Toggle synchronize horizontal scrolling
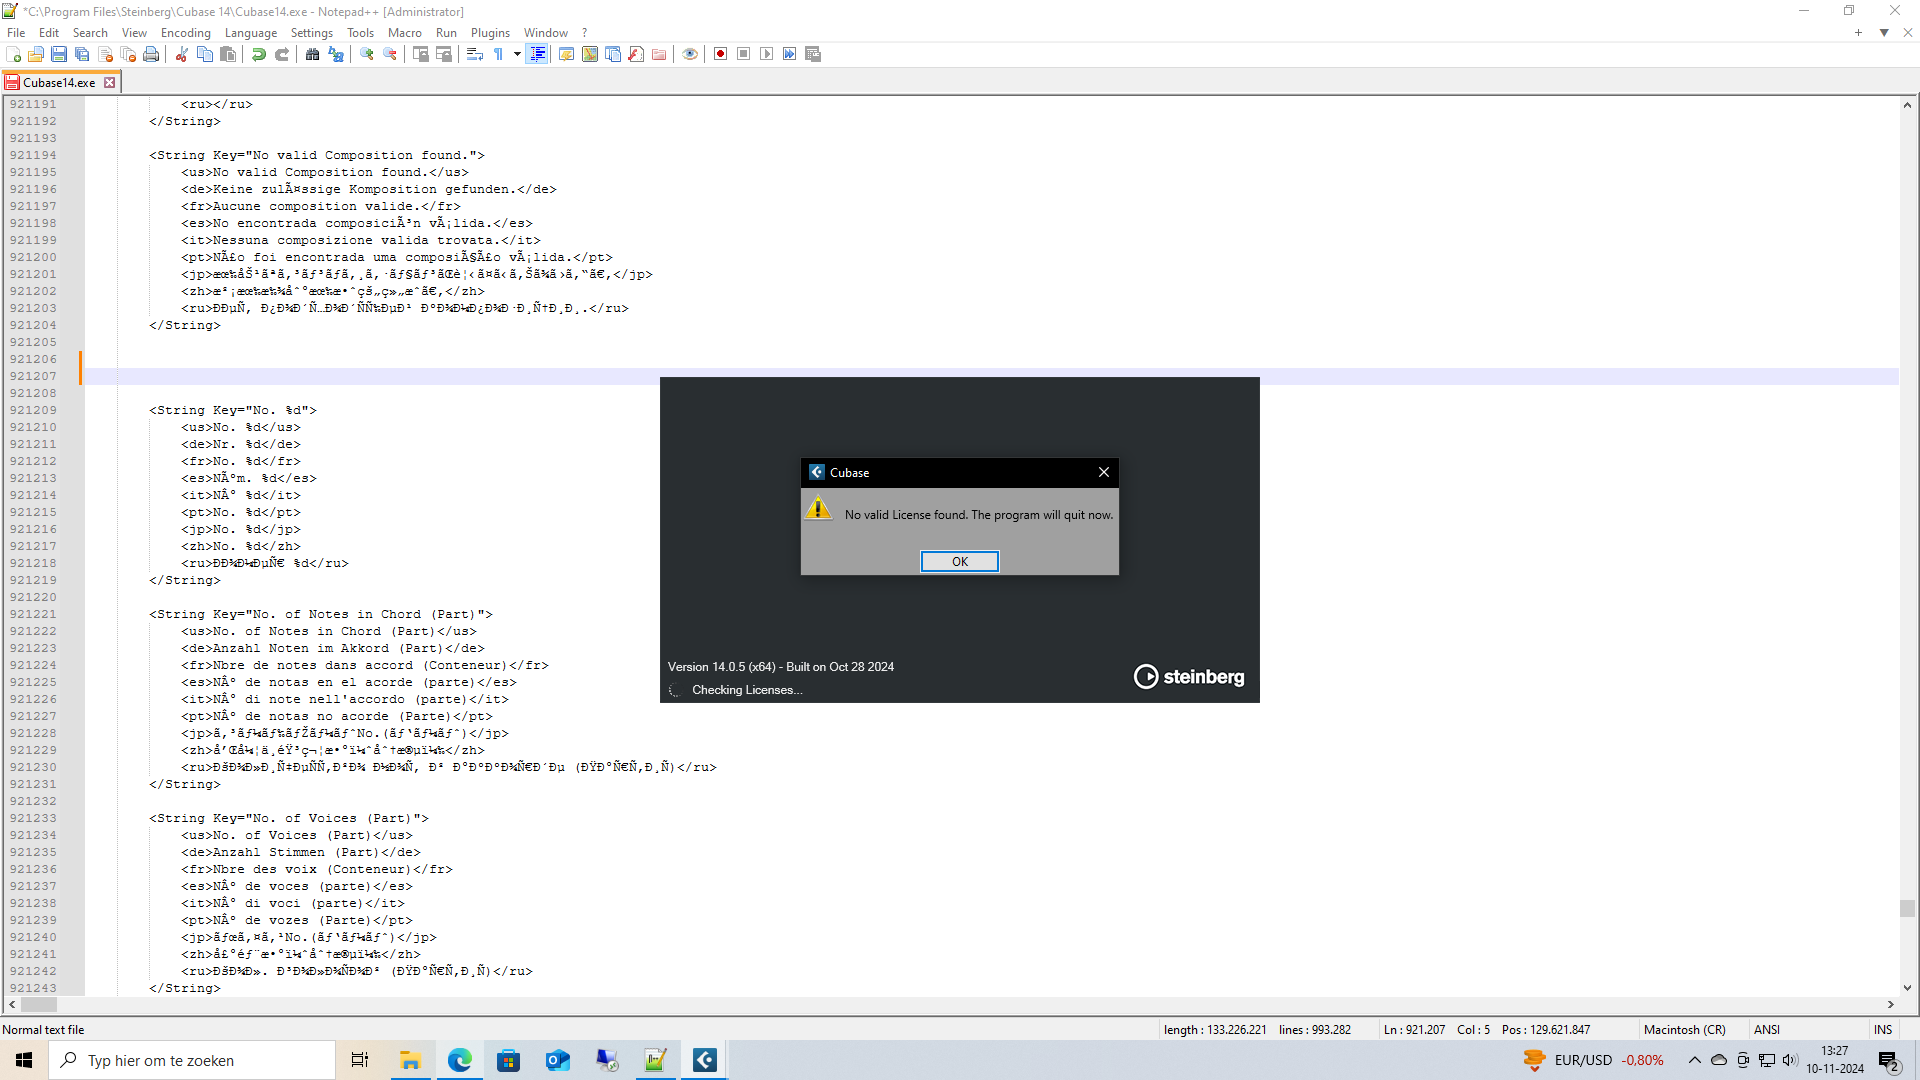Viewport: 1920px width, 1080px height. (x=444, y=54)
